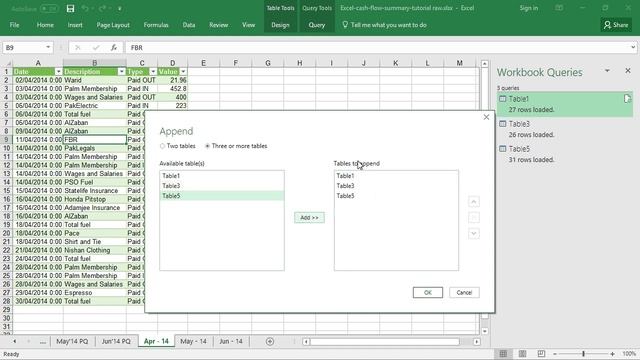Switch to Jun'14 PQ sheet tab

pyautogui.click(x=116, y=341)
